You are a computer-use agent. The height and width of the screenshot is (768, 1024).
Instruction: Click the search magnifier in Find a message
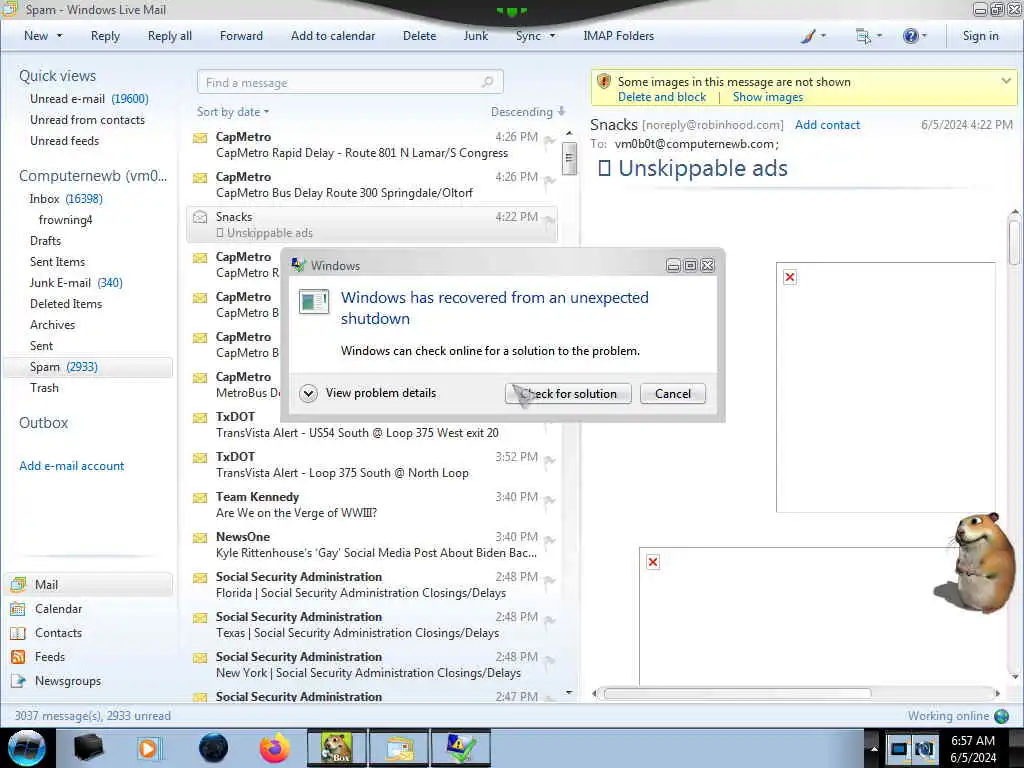point(487,82)
